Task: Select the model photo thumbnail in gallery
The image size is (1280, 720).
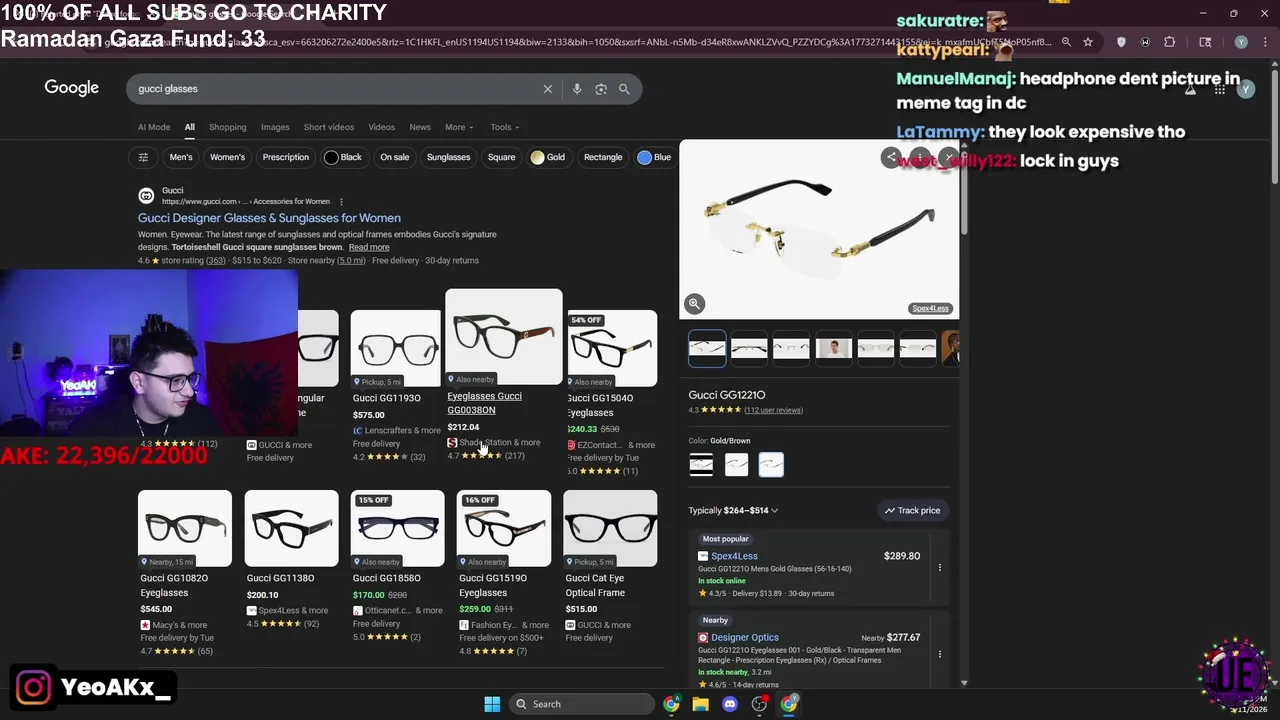Action: pos(833,348)
